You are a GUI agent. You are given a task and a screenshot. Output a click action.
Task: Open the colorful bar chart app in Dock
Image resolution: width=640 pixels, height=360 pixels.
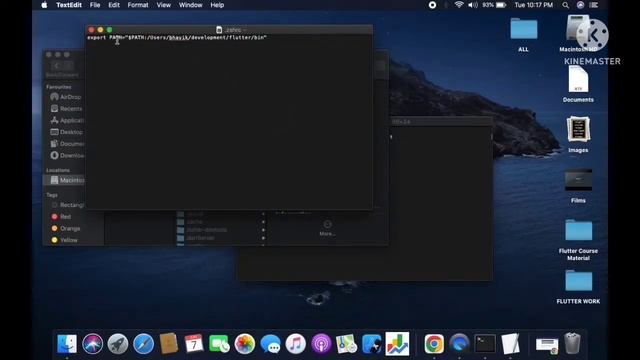397,344
